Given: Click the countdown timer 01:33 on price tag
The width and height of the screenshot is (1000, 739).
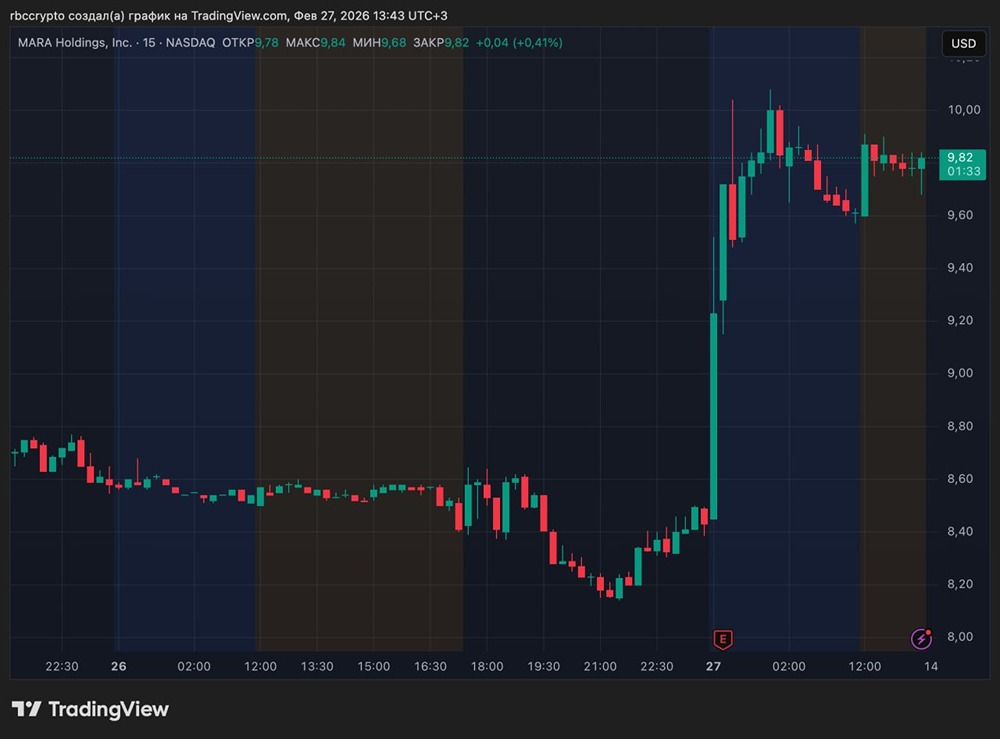Looking at the screenshot, I should point(964,172).
